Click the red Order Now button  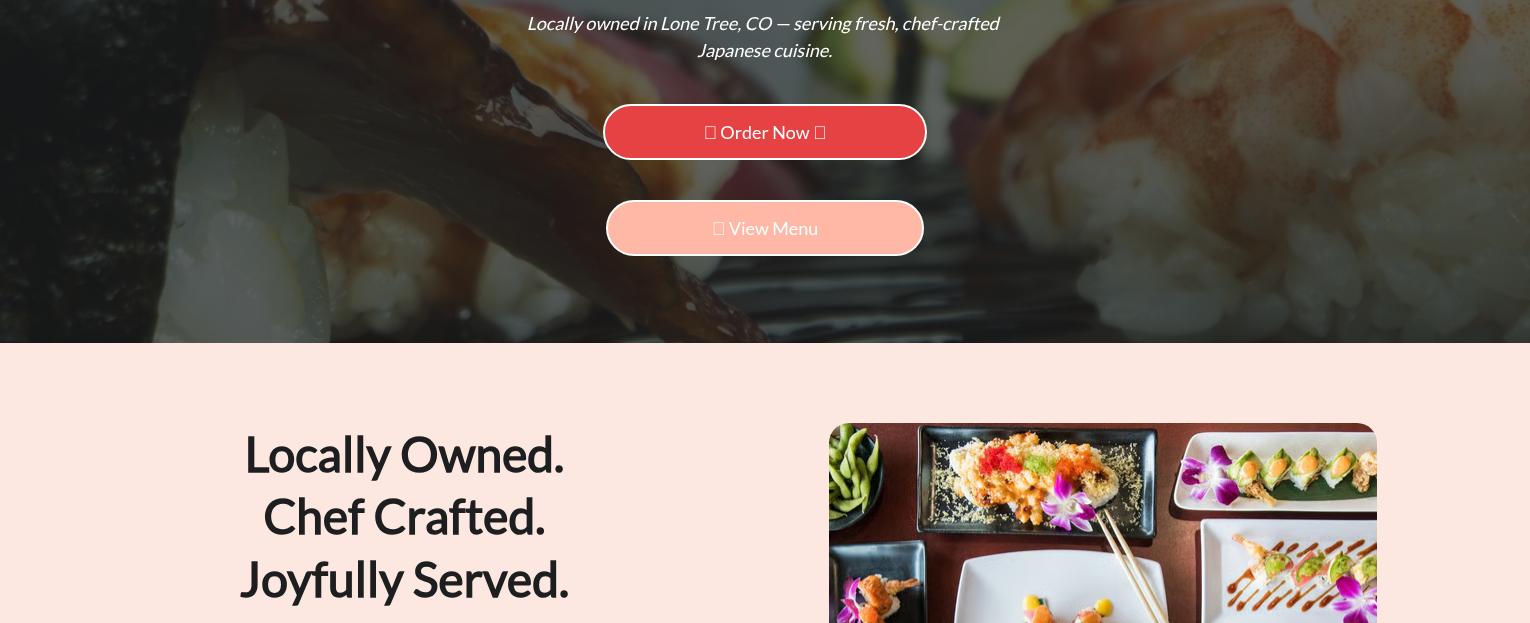765,132
